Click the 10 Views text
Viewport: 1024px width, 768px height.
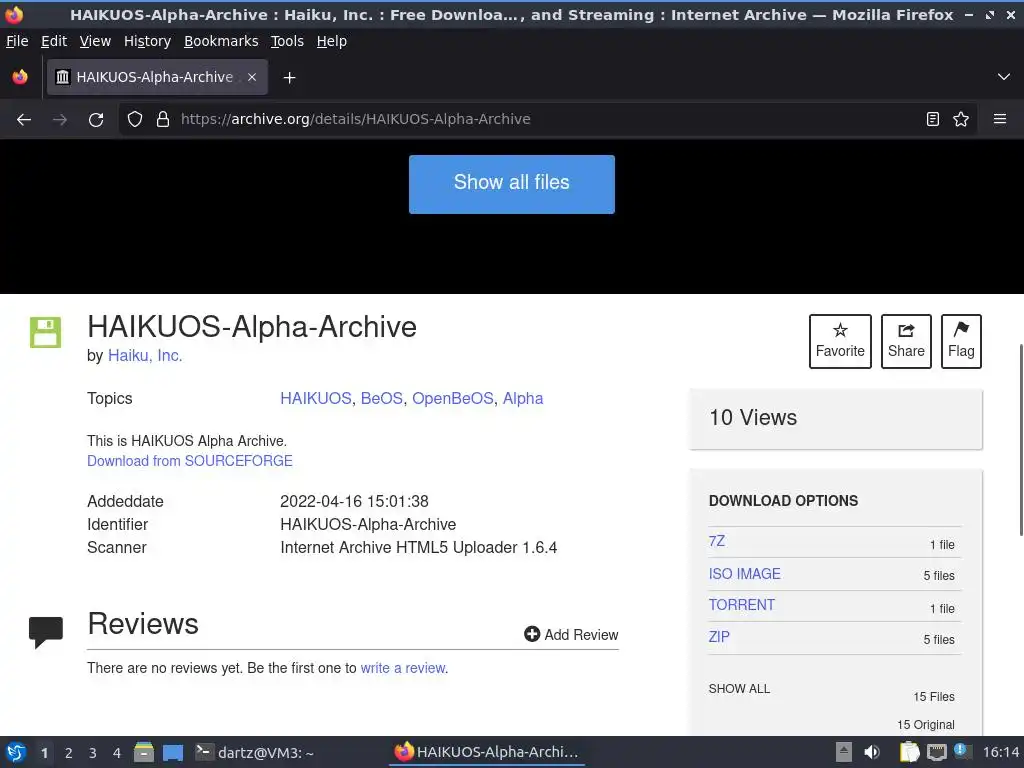753,418
